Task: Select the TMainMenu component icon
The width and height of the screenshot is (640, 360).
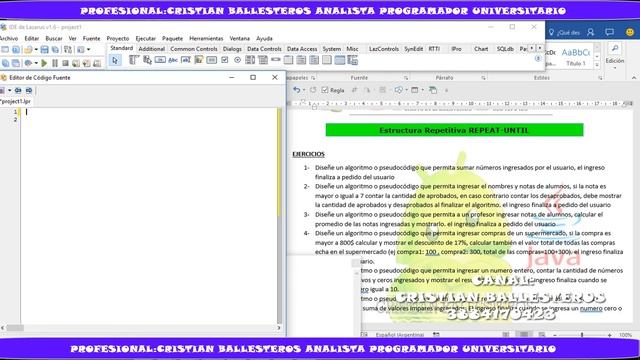Action: pyautogui.click(x=134, y=60)
